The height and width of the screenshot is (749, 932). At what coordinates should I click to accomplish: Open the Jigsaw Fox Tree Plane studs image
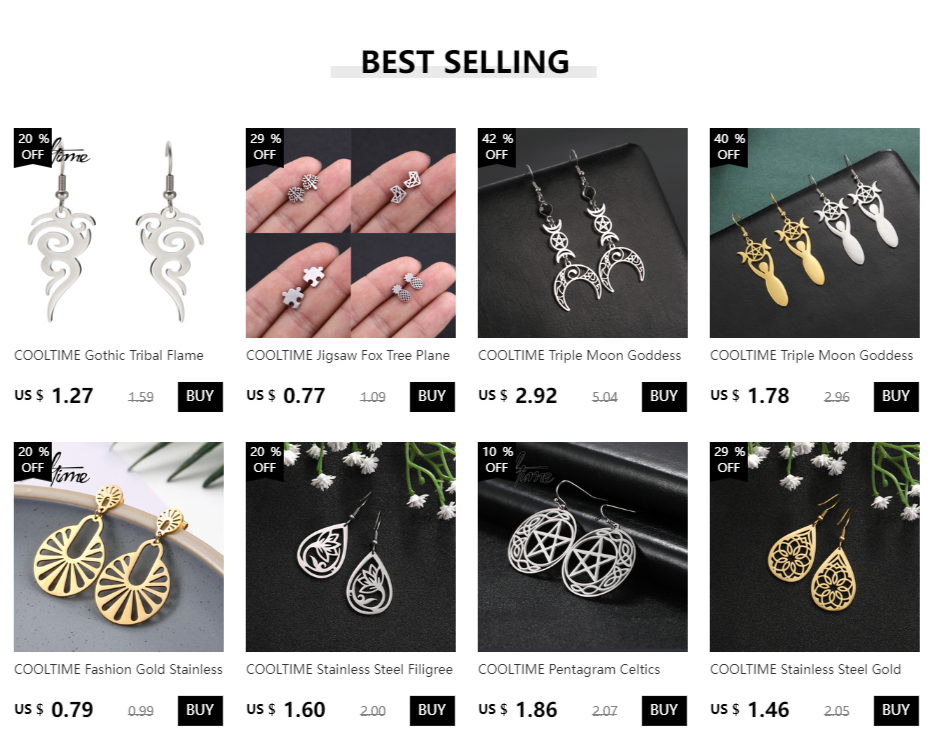pos(351,233)
